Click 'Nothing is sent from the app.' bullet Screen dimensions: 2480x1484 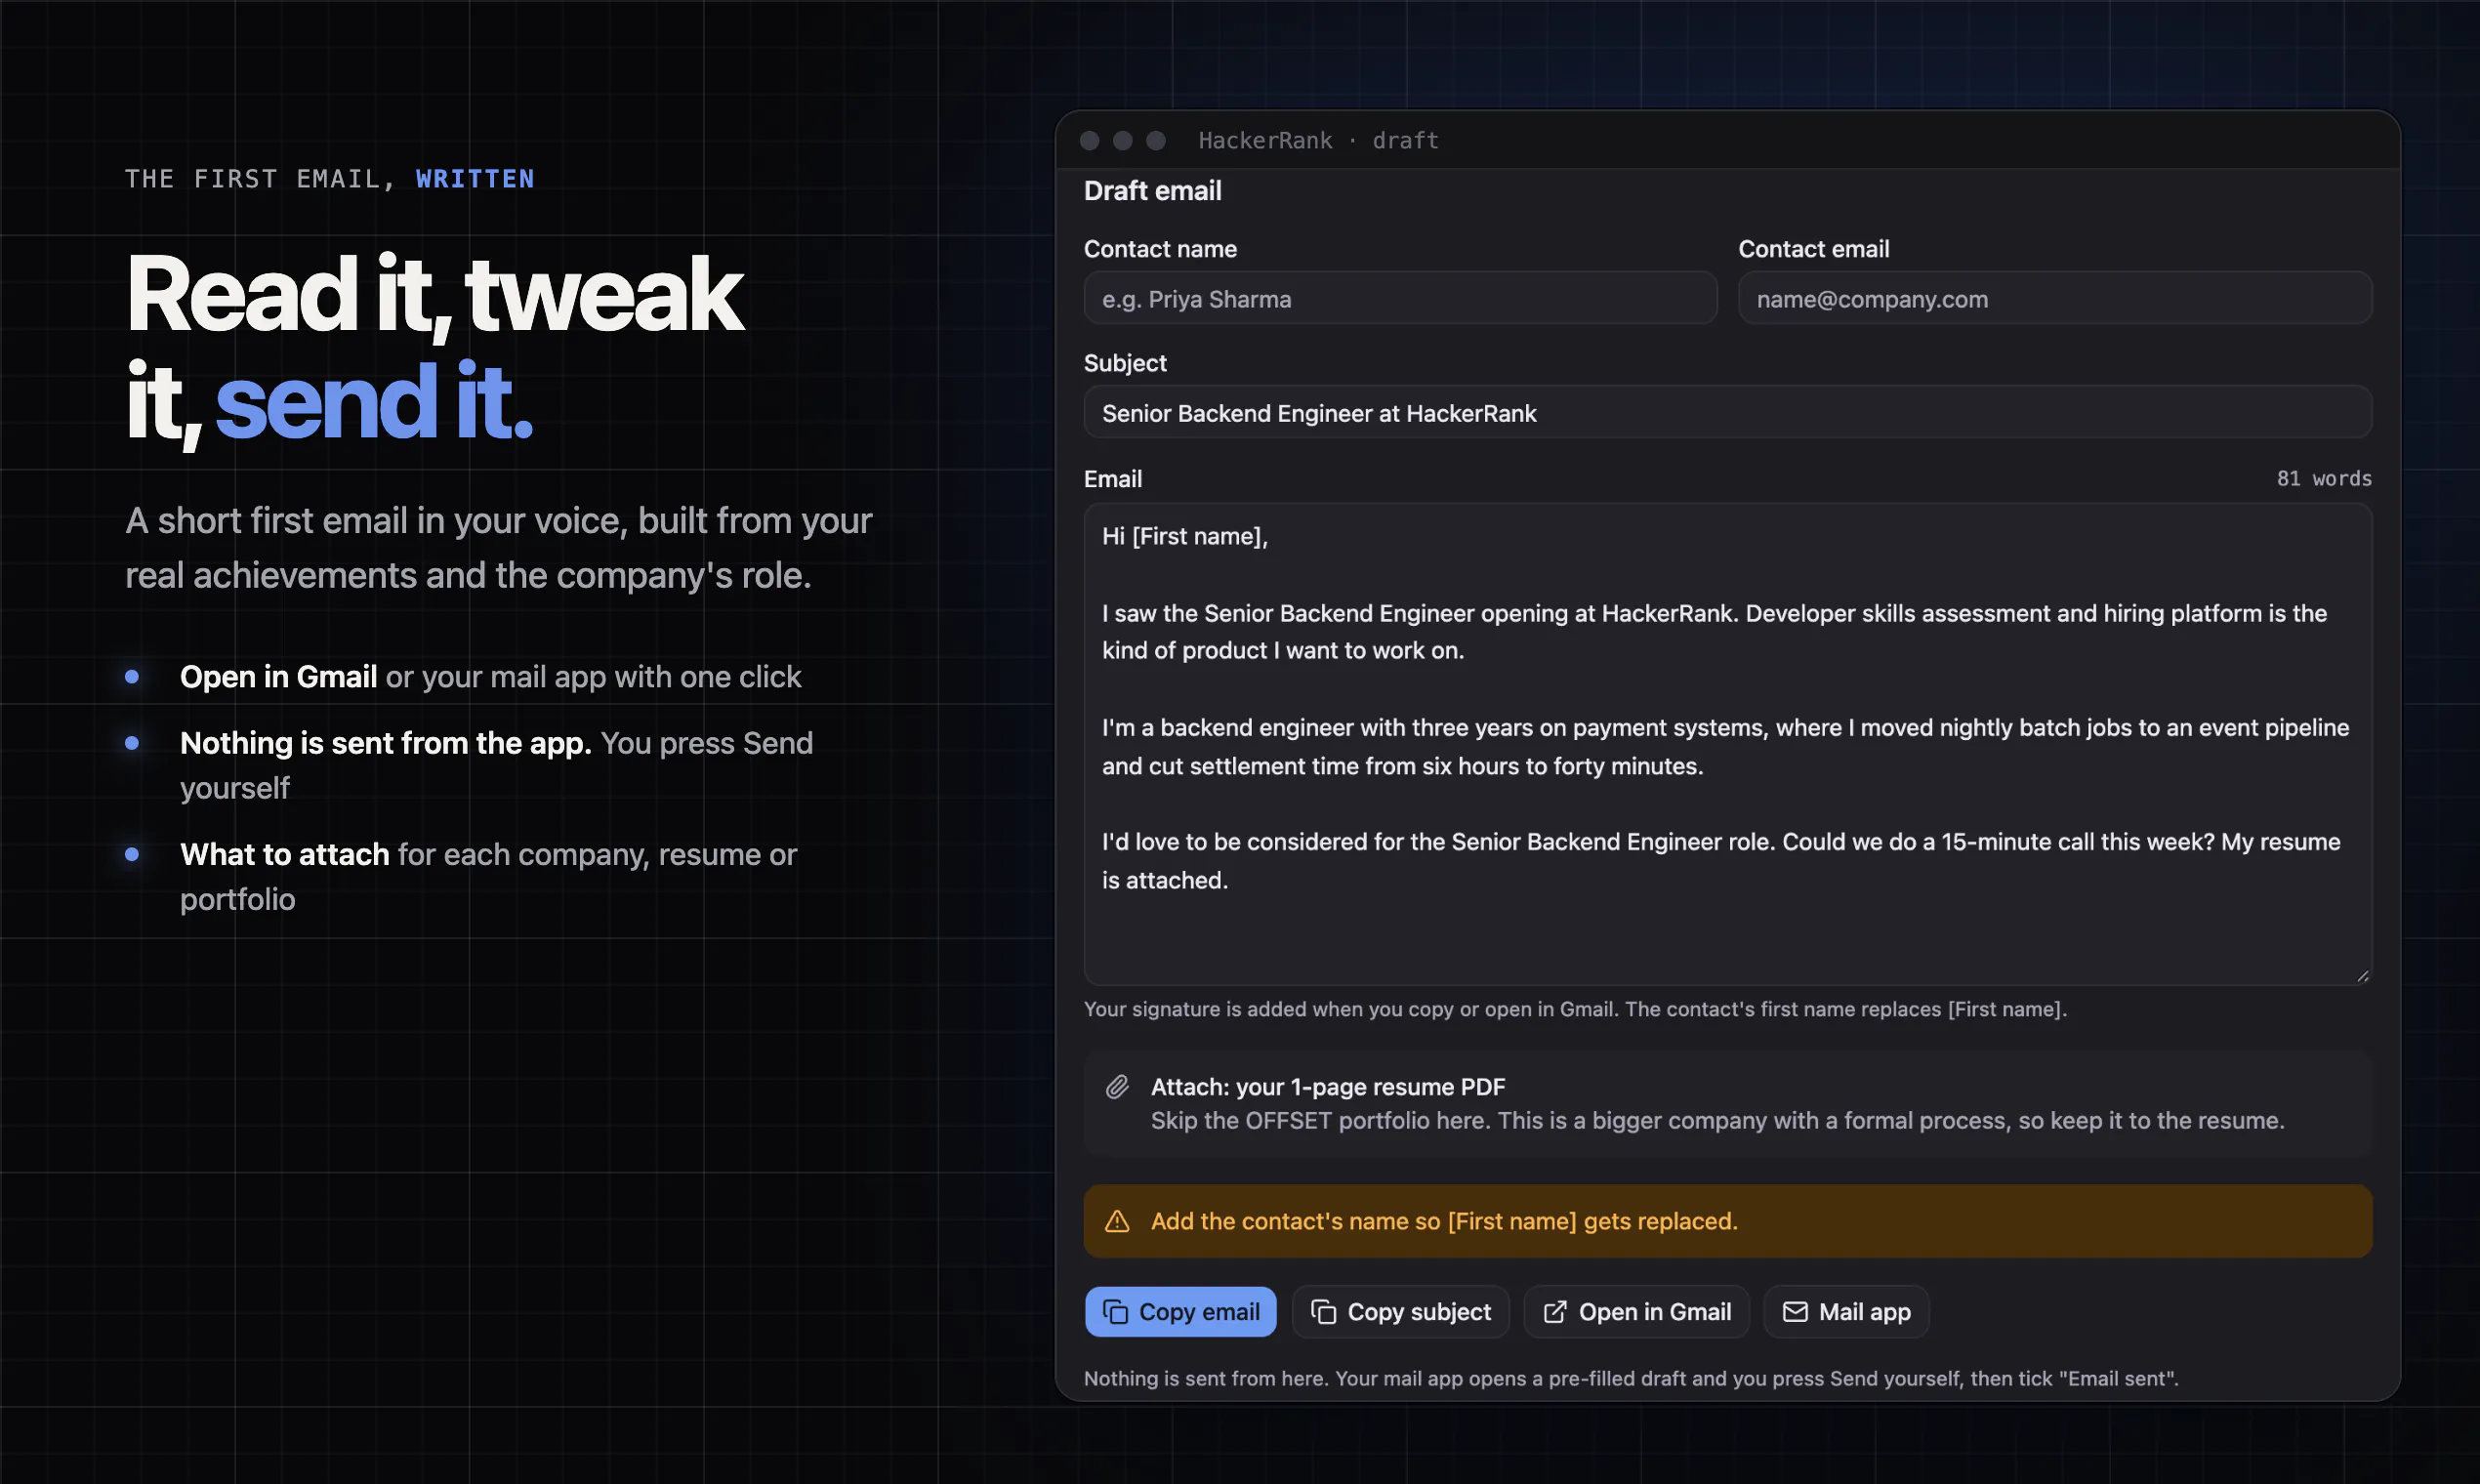386,743
